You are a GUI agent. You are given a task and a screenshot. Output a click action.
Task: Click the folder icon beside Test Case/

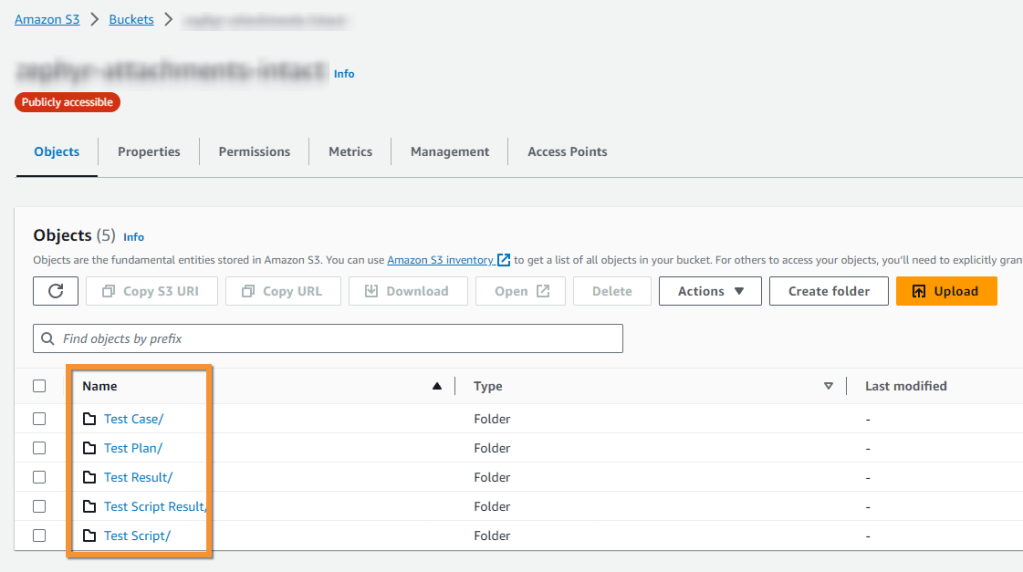[90, 419]
